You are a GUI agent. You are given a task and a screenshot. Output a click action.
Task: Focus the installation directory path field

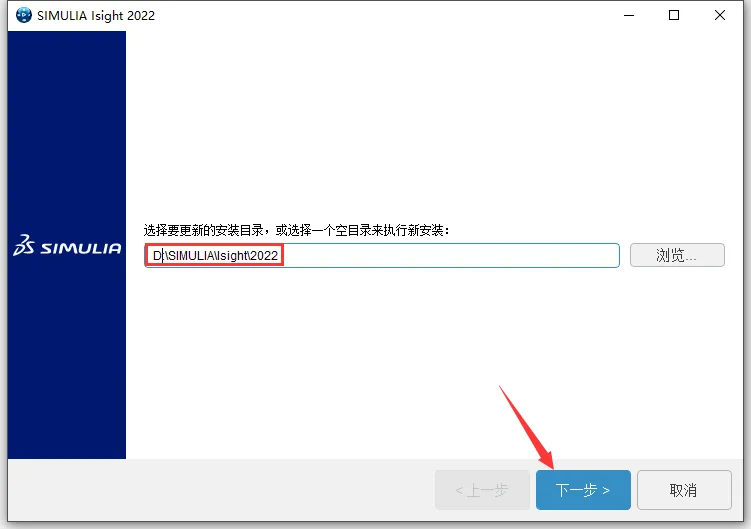382,255
